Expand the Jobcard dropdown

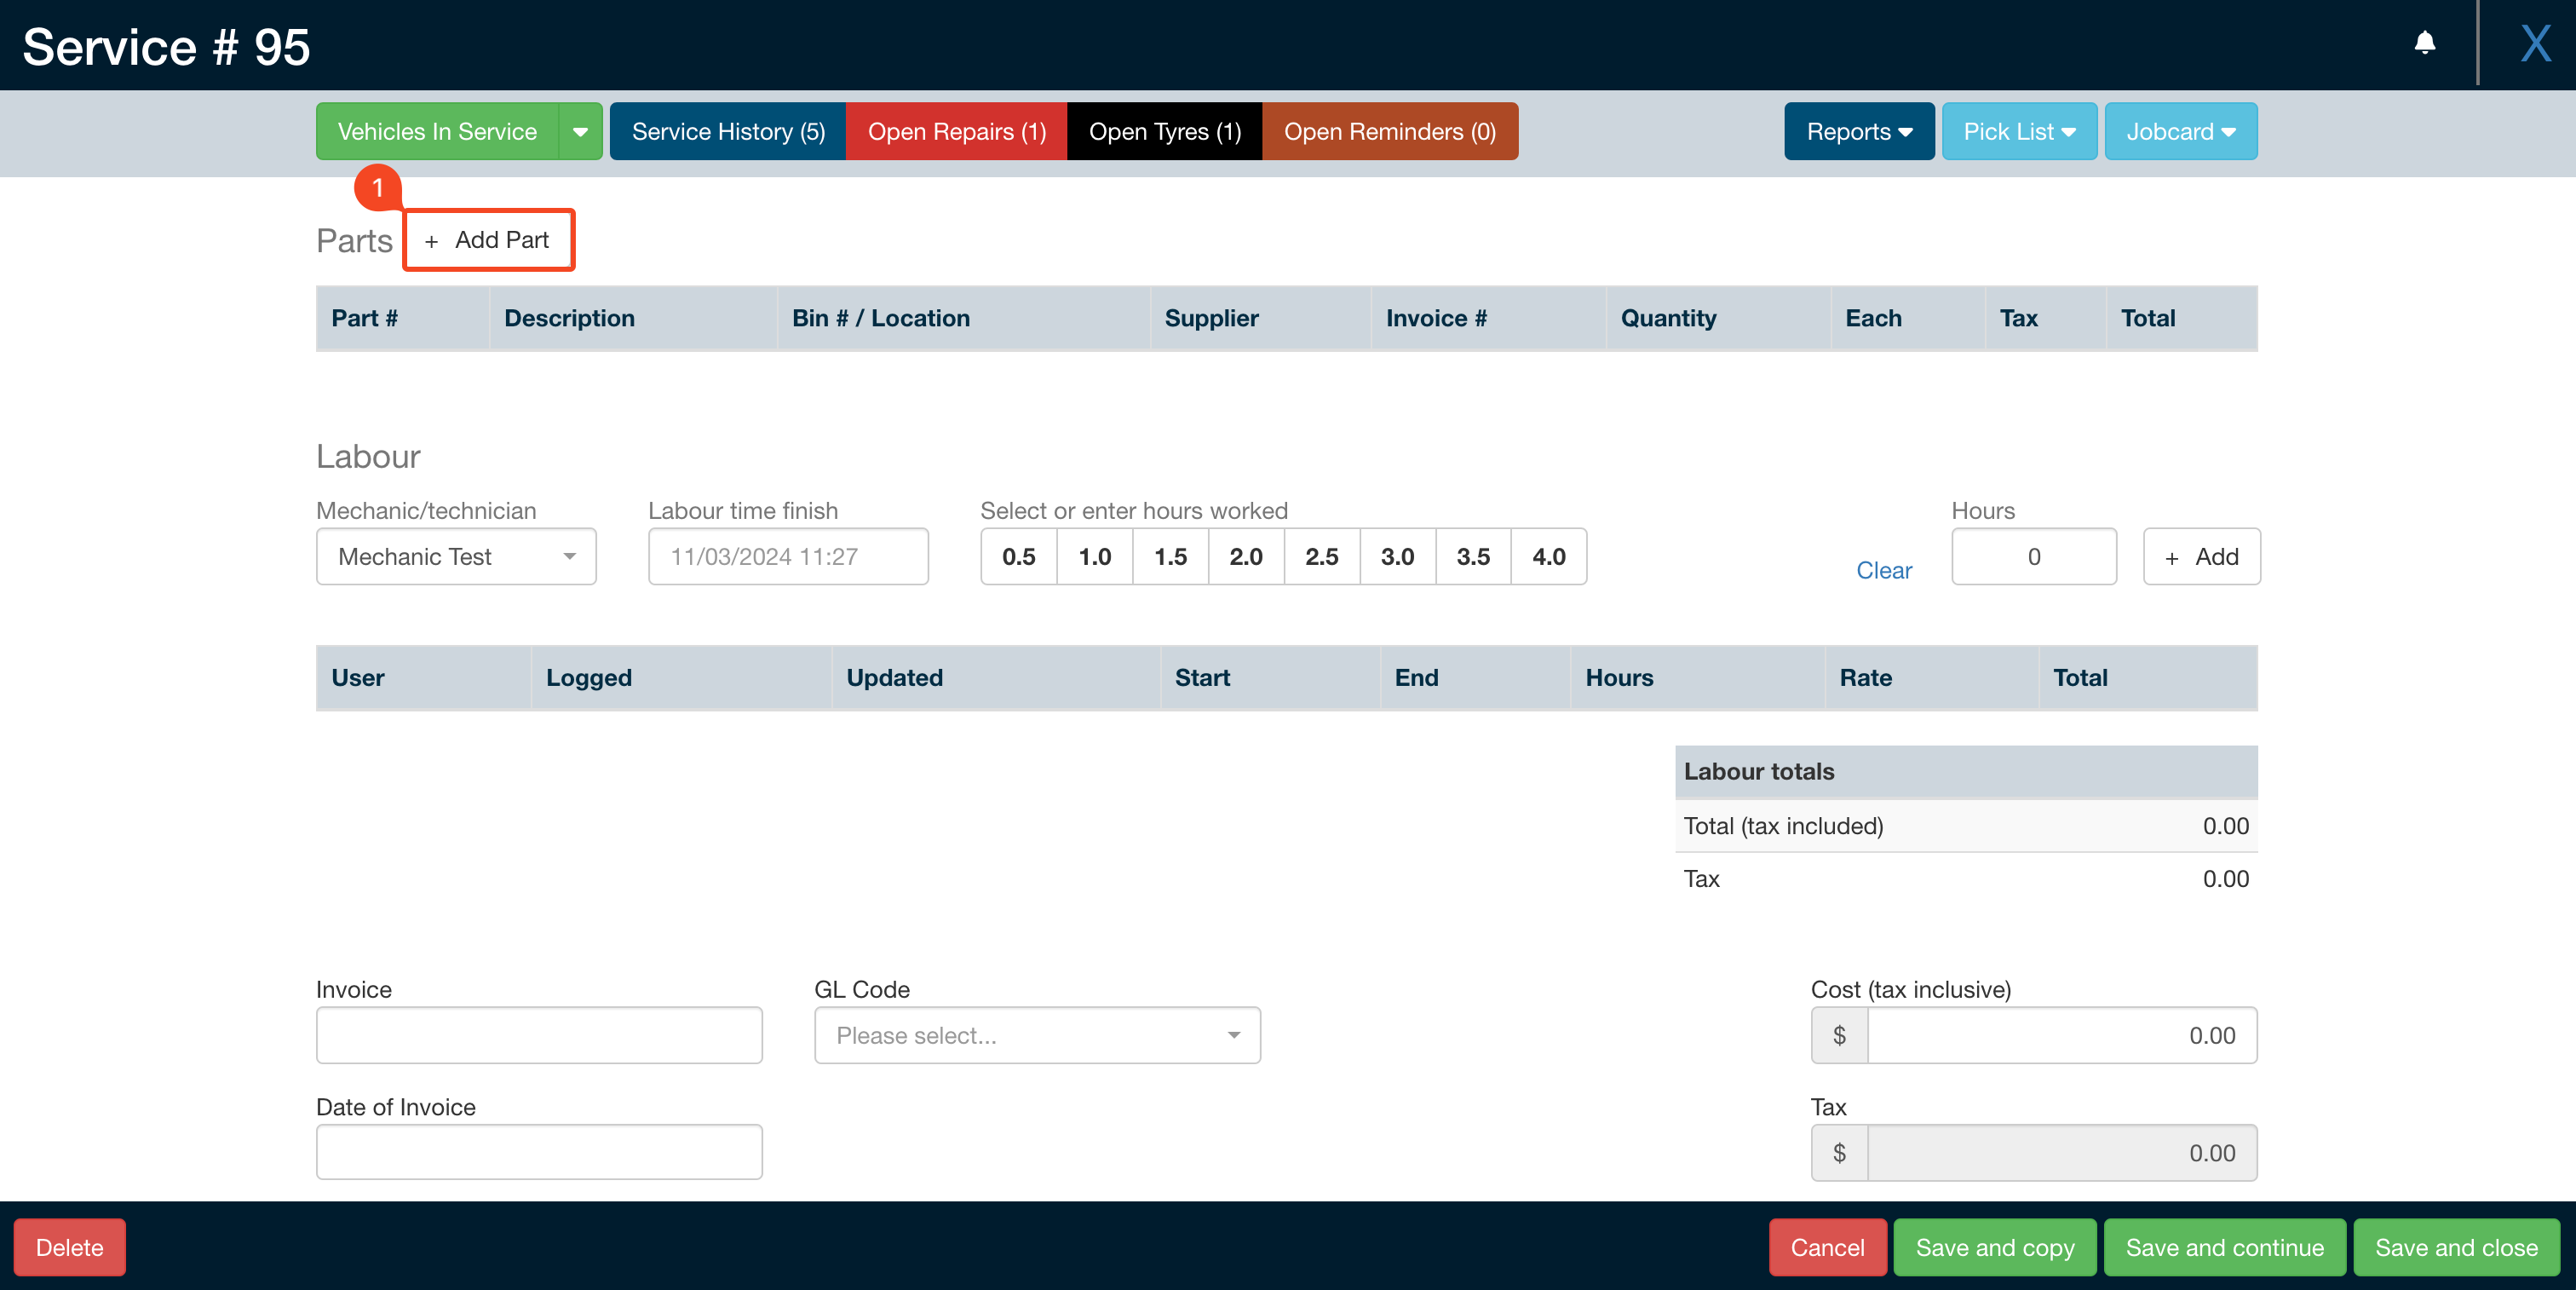tap(2181, 131)
